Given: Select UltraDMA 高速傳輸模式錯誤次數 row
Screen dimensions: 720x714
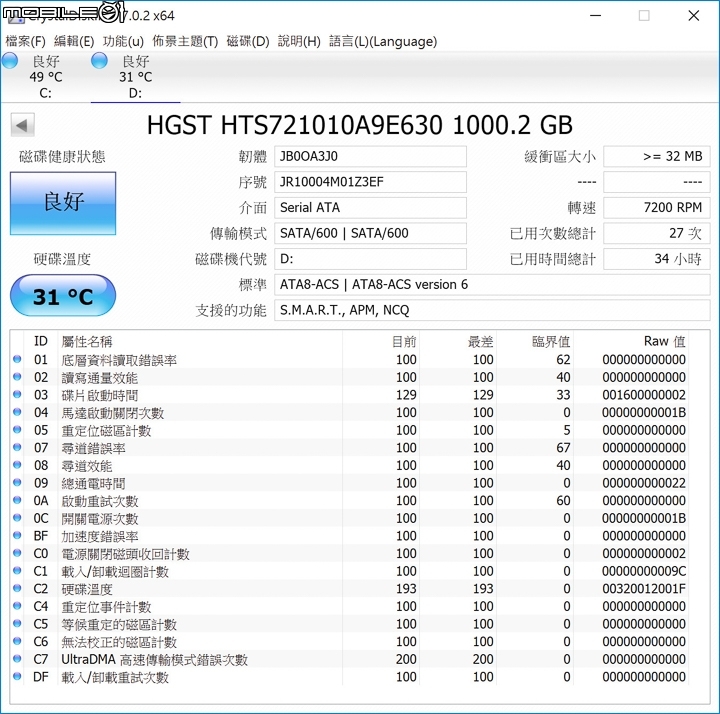Looking at the screenshot, I should tap(349, 659).
